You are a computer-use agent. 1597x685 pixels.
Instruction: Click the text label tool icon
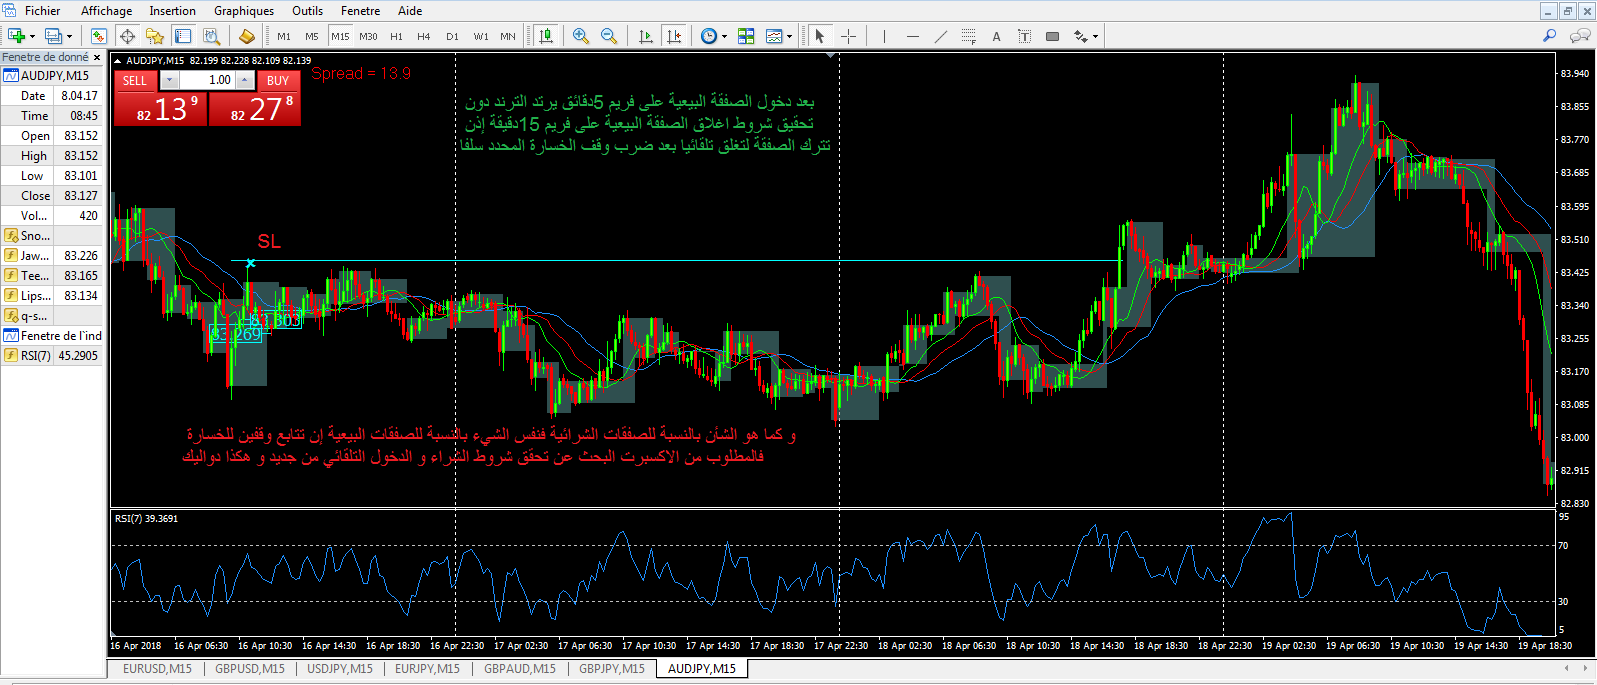click(x=1024, y=36)
